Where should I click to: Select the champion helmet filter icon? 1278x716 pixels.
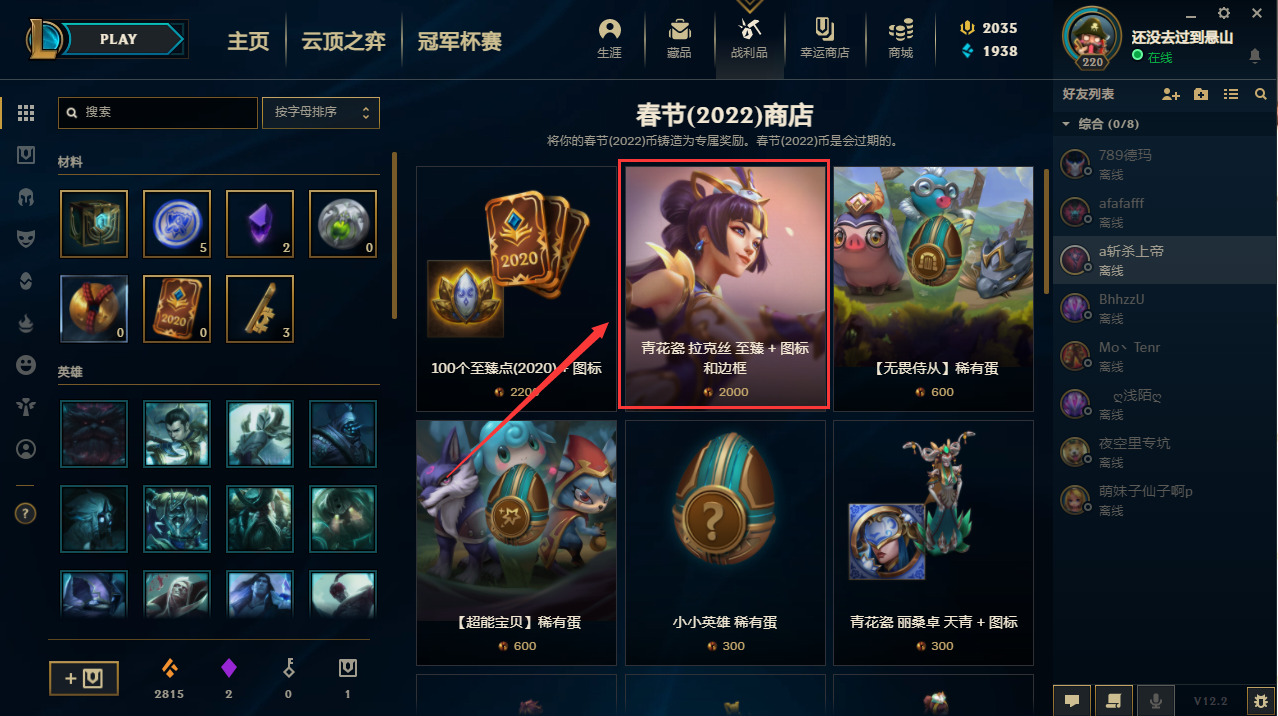26,196
